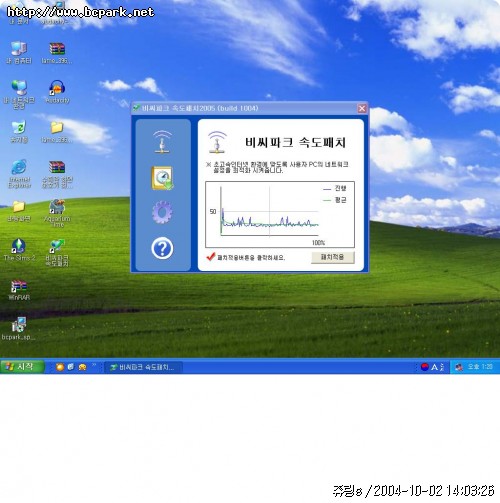Click the system tray icon near clock
The image size is (500, 503).
click(459, 367)
